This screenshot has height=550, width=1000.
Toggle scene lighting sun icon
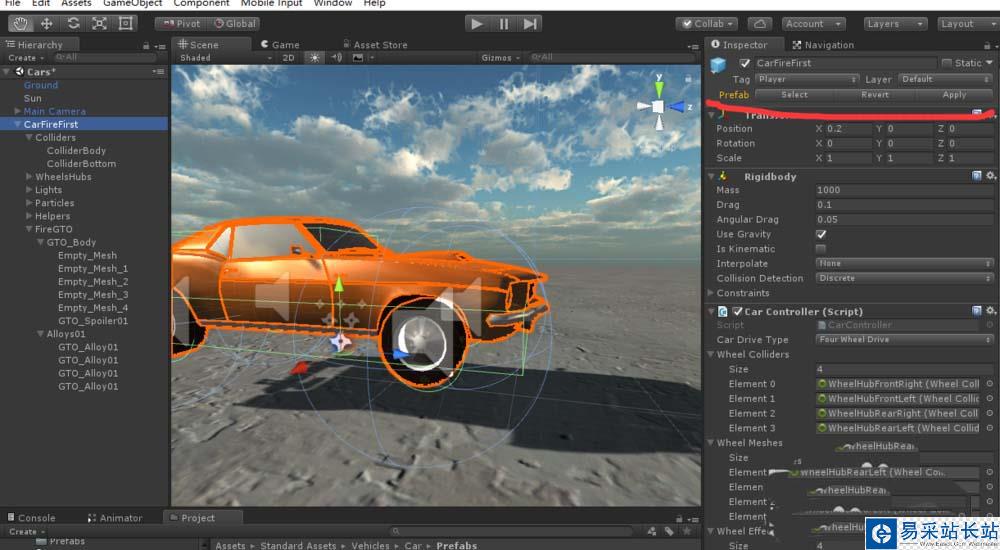(x=315, y=58)
